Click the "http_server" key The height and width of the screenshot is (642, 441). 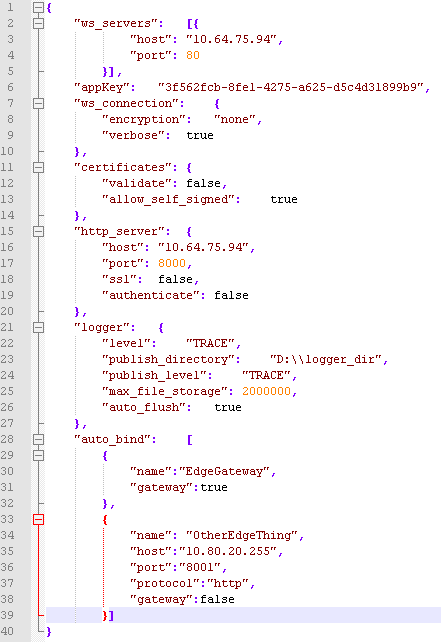tap(120, 231)
